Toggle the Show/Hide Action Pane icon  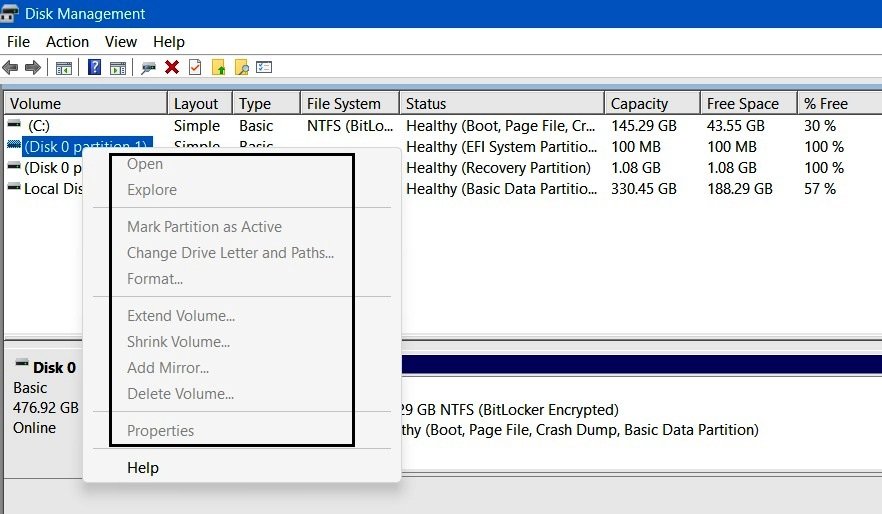(118, 68)
